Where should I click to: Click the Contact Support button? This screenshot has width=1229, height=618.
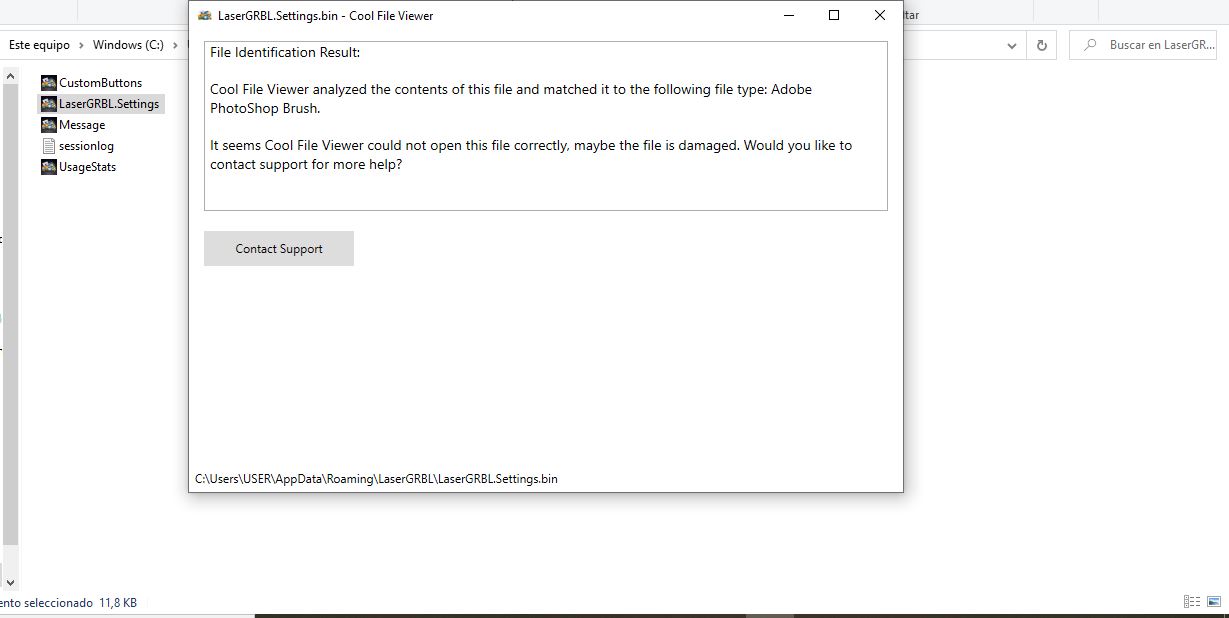click(x=279, y=249)
